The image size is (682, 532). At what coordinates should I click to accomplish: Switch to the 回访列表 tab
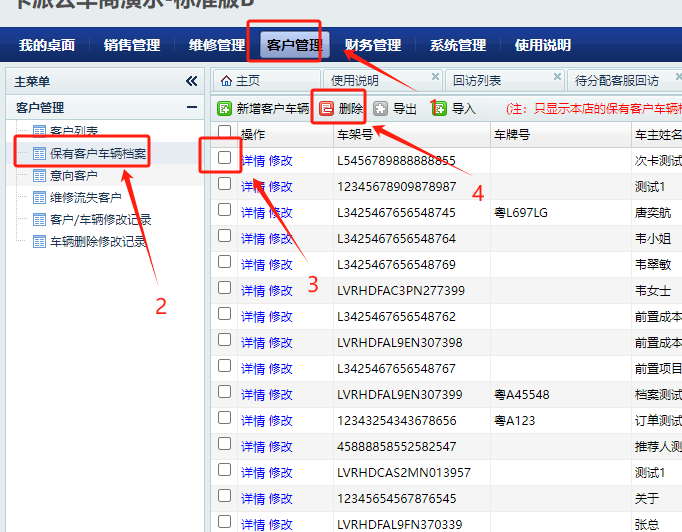coord(477,81)
